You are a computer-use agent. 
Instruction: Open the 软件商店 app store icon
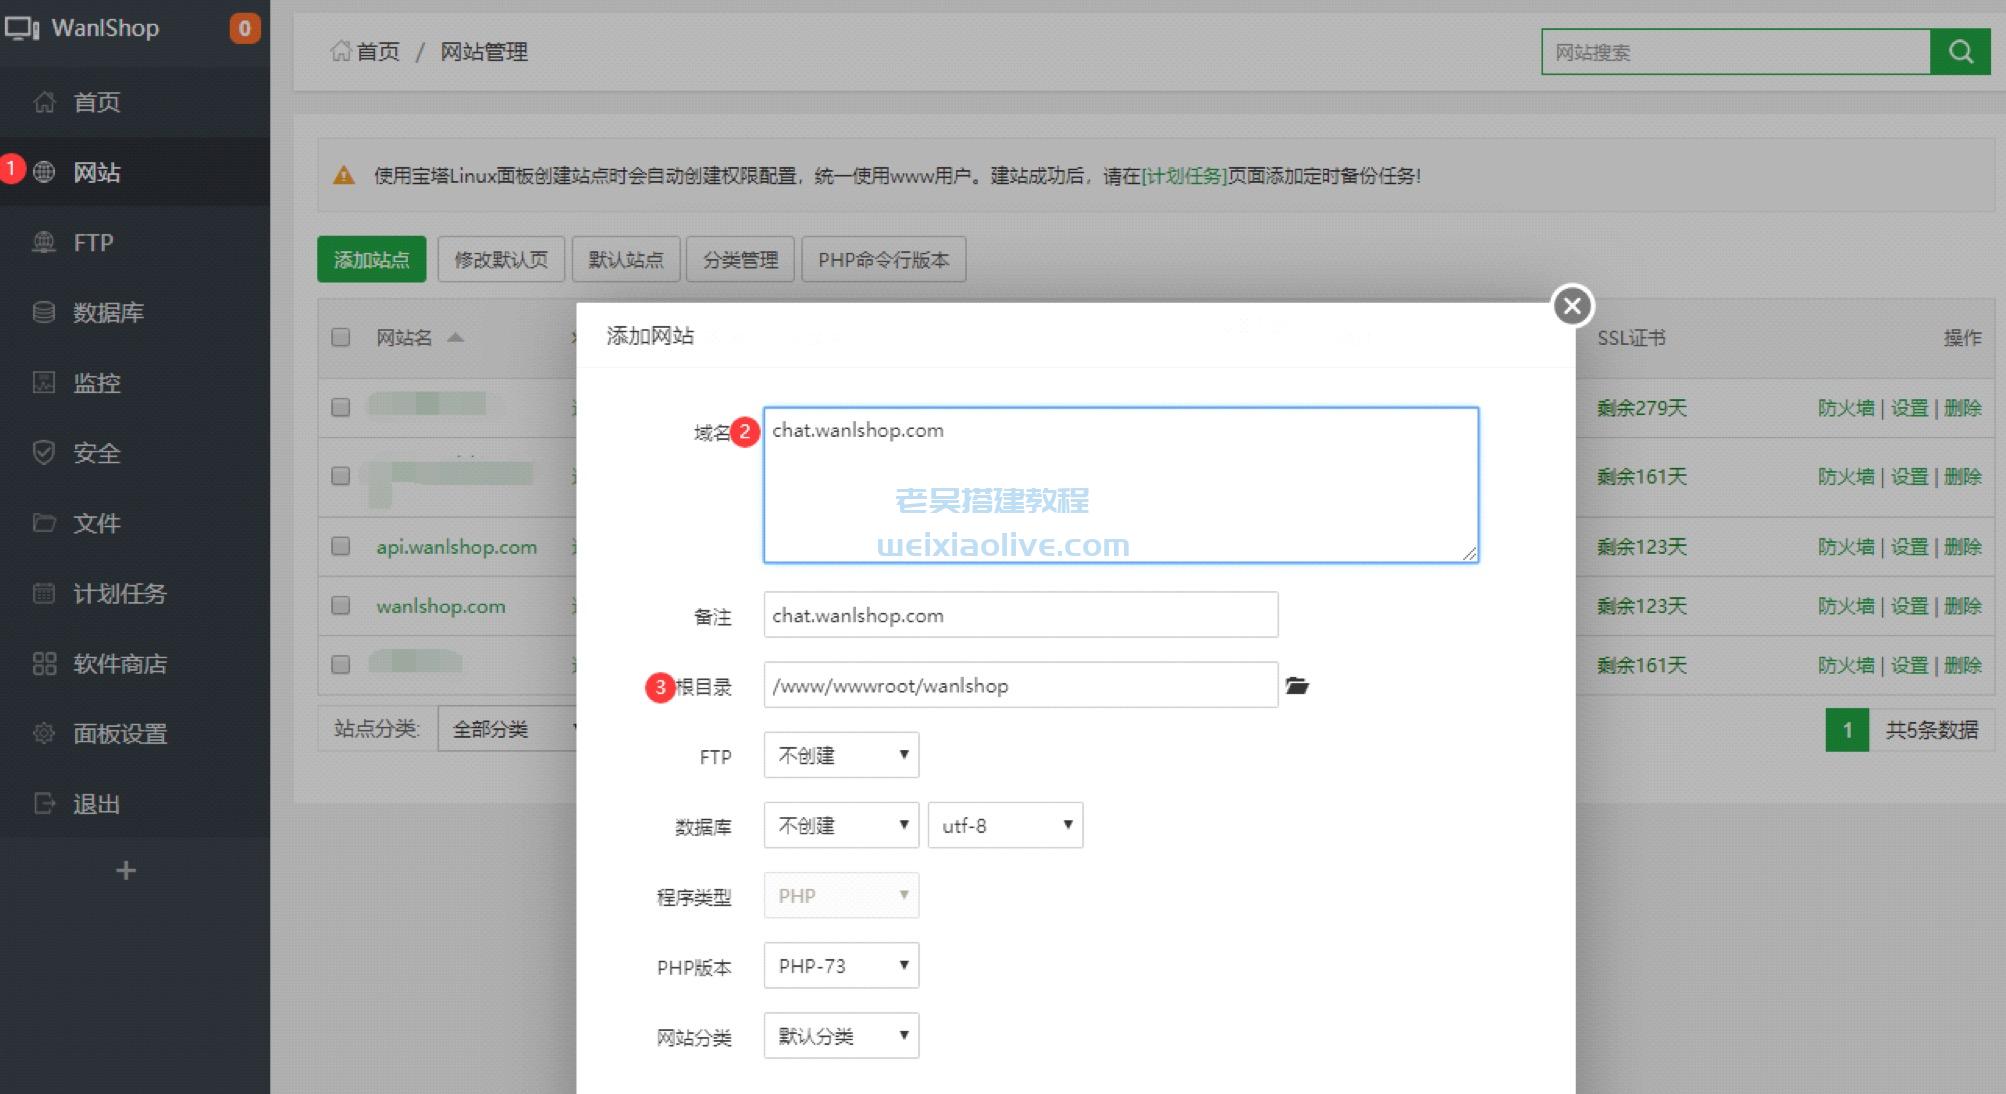(44, 663)
